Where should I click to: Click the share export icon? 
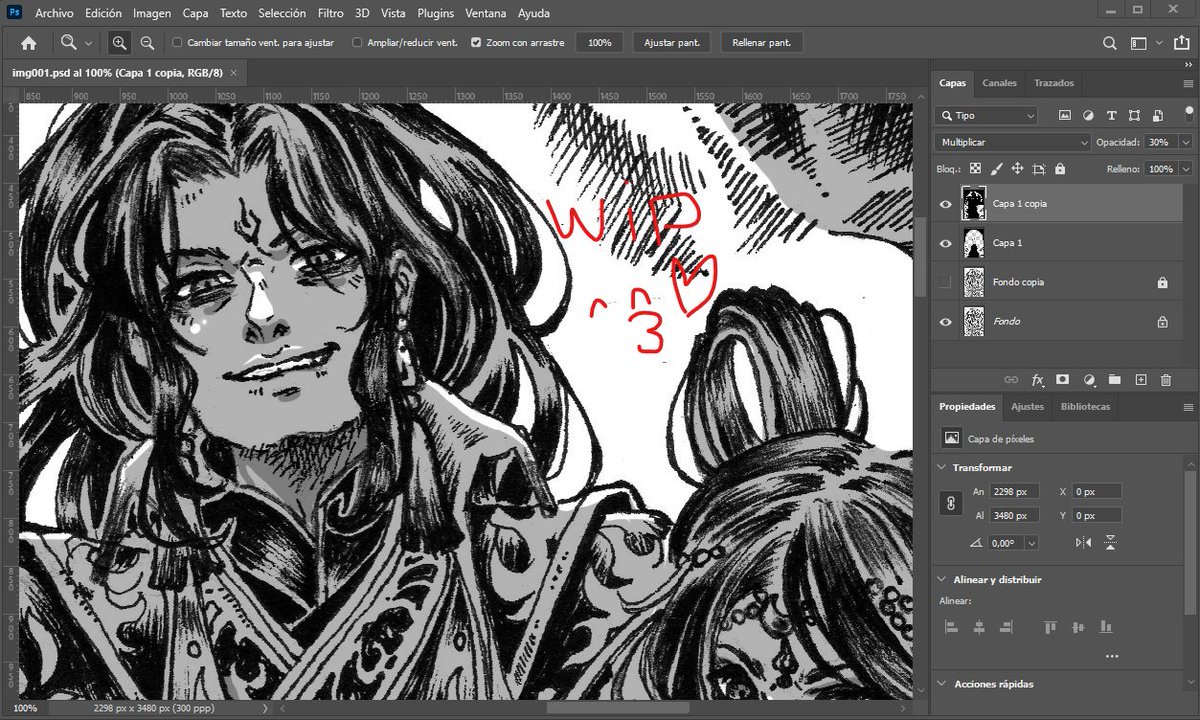pyautogui.click(x=1184, y=43)
